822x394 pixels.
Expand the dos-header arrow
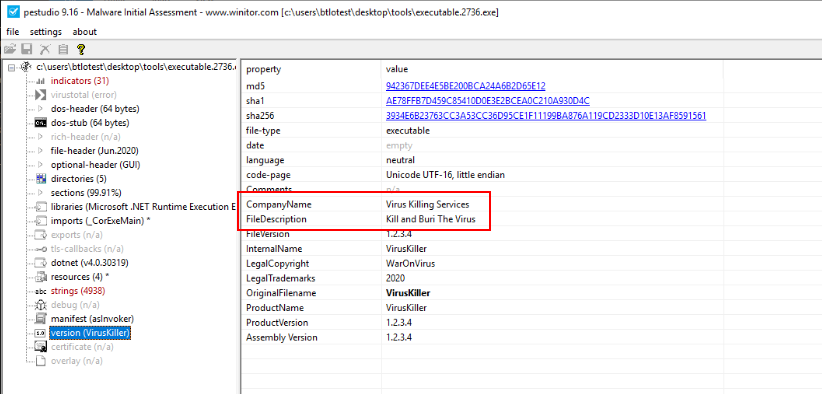pyautogui.click(x=40, y=109)
